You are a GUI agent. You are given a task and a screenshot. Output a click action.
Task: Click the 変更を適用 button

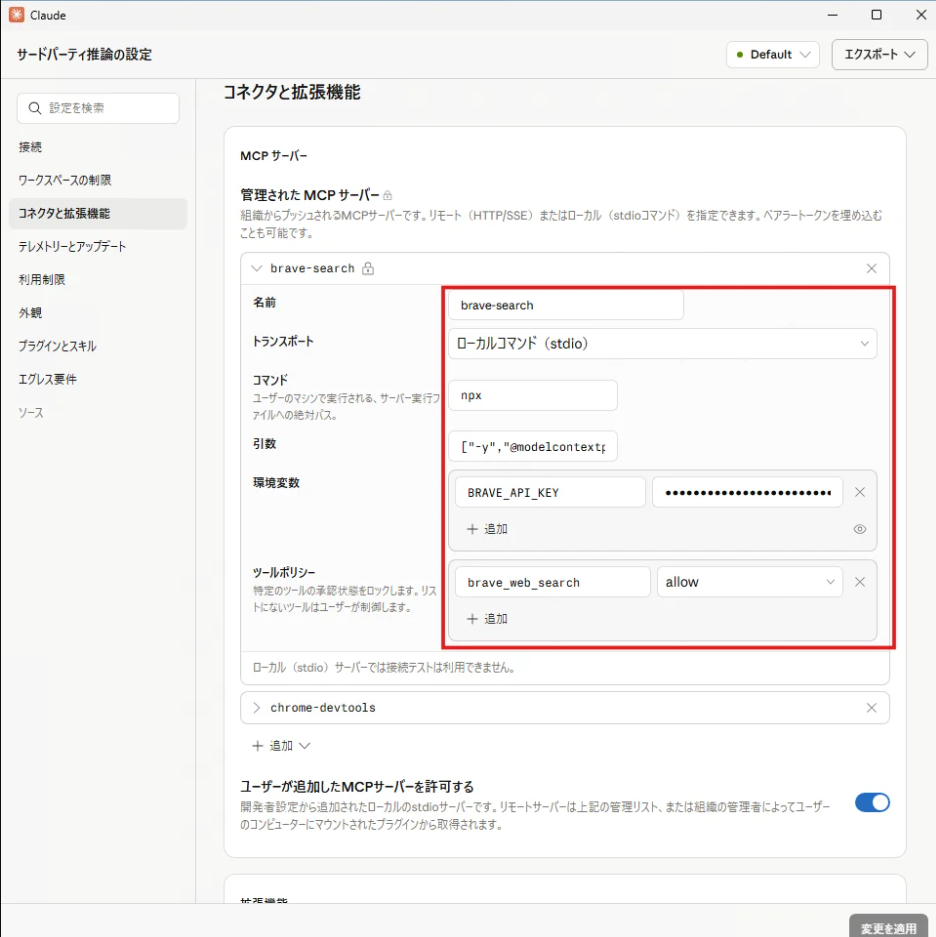tap(888, 927)
